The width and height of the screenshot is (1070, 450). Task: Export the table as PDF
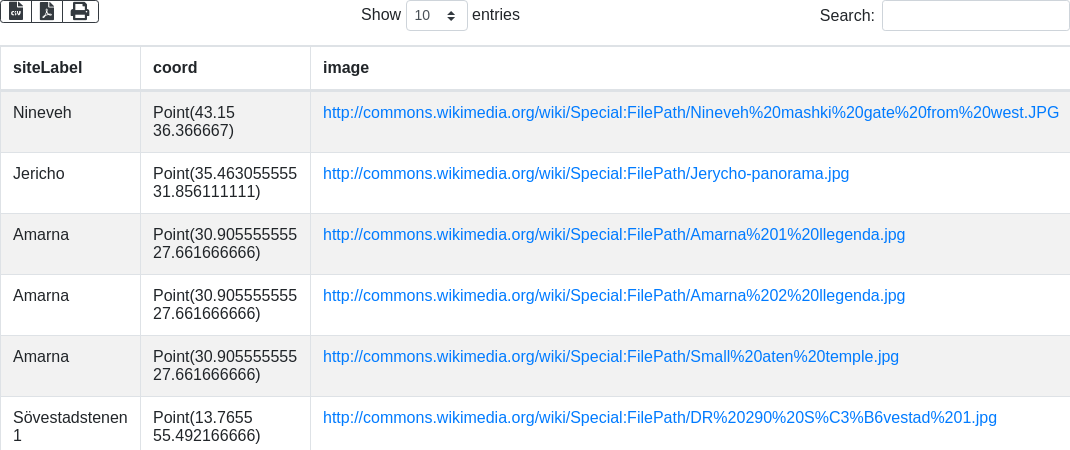48,11
